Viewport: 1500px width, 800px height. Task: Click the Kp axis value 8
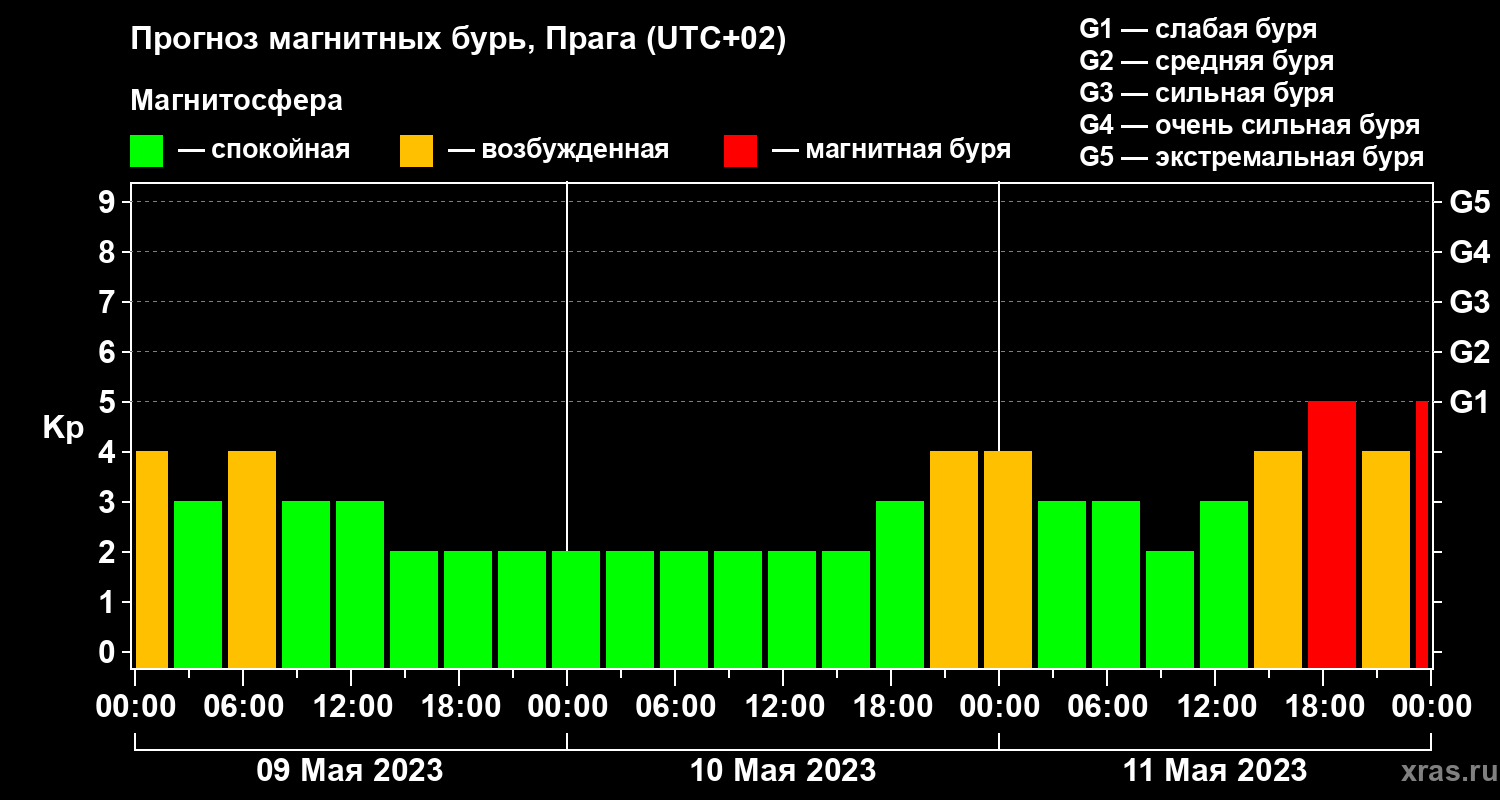109,252
